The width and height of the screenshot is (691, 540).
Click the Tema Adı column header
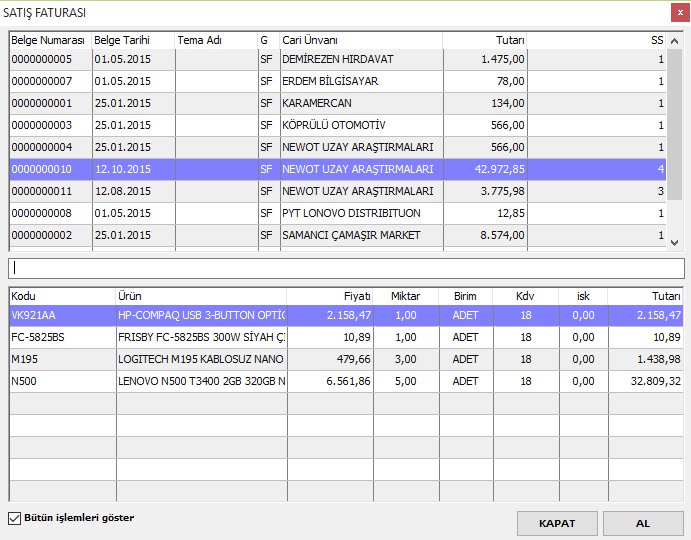[x=216, y=41]
